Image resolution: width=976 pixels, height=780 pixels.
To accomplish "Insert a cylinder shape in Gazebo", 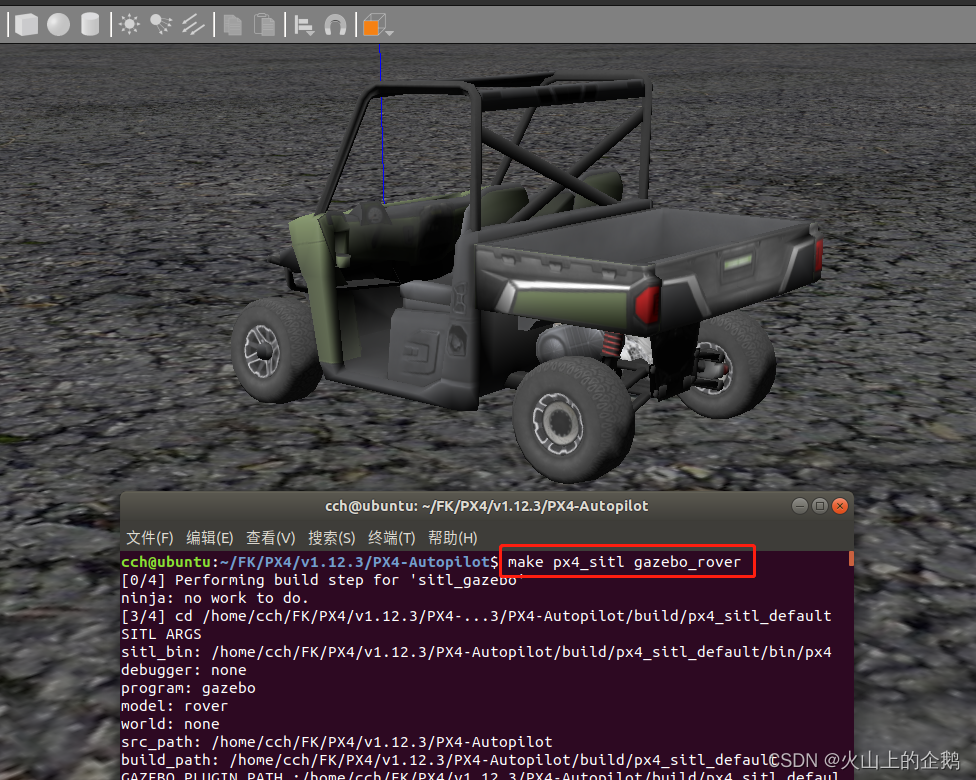I will (x=90, y=25).
